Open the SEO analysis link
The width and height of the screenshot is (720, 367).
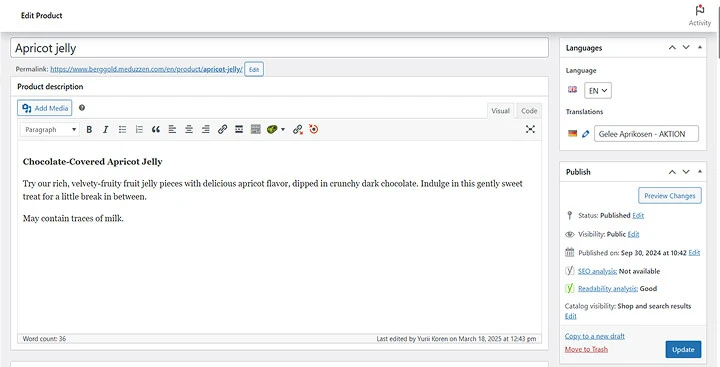click(597, 271)
